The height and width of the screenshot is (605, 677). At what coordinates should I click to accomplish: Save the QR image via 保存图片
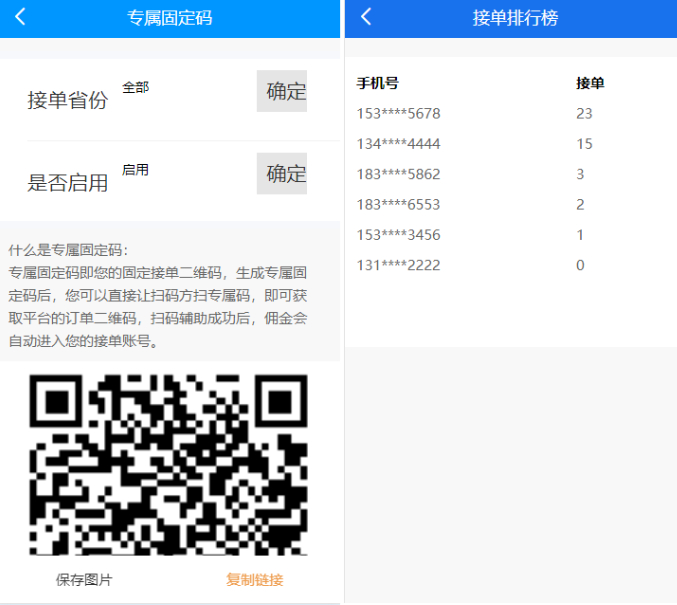point(84,580)
